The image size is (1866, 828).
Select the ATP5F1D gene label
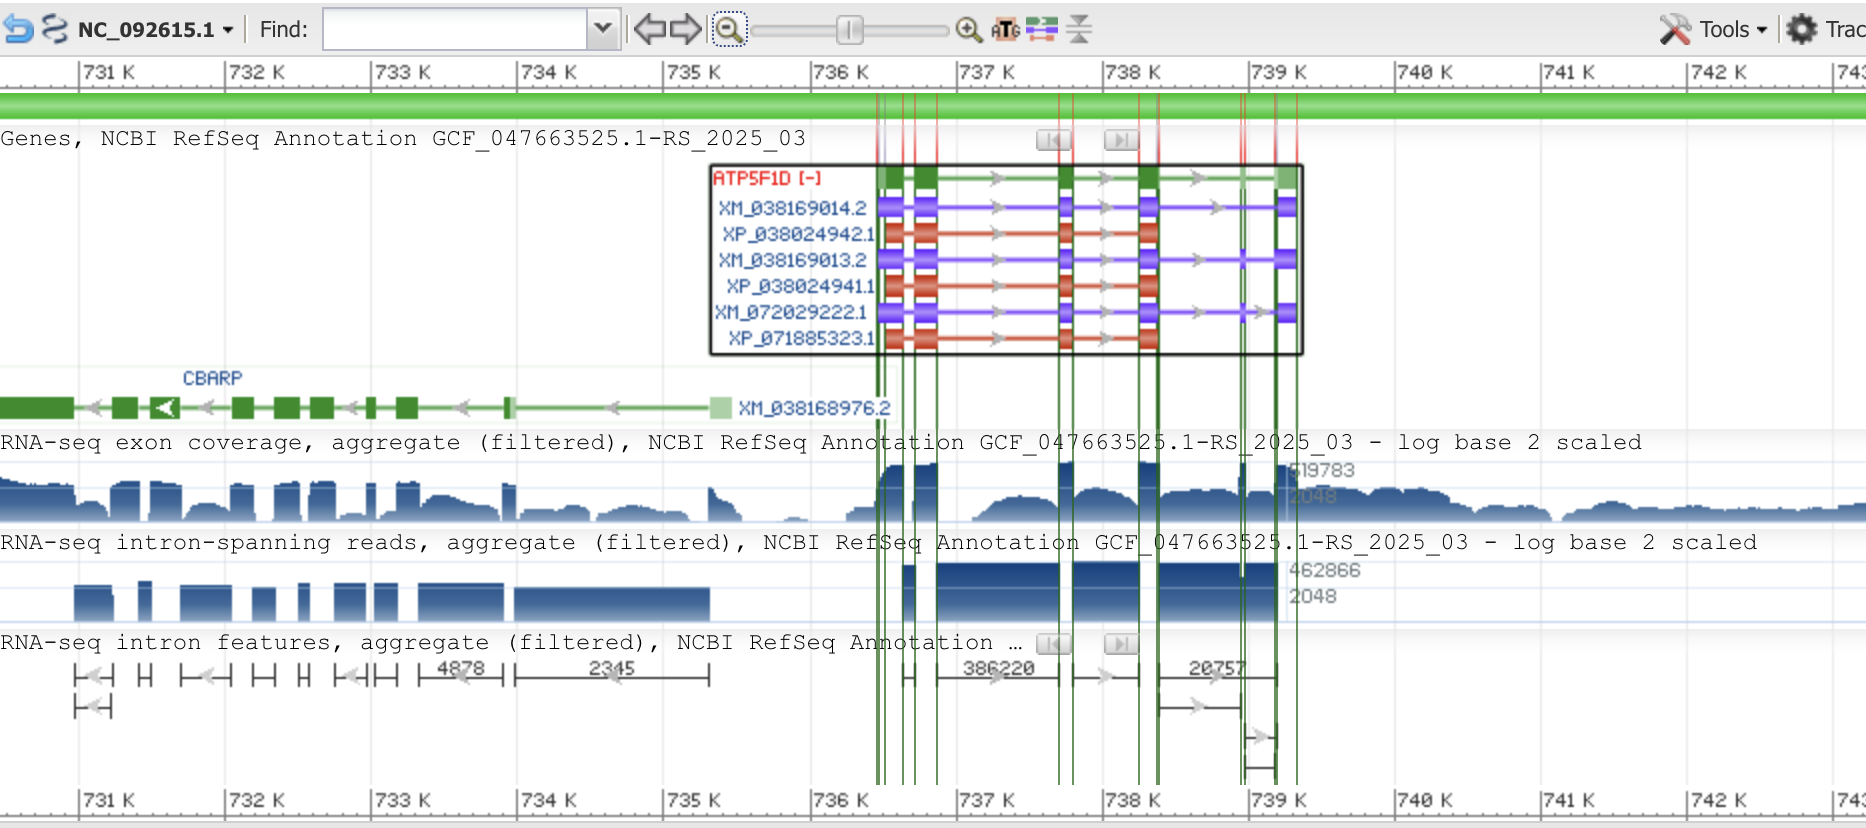766,178
